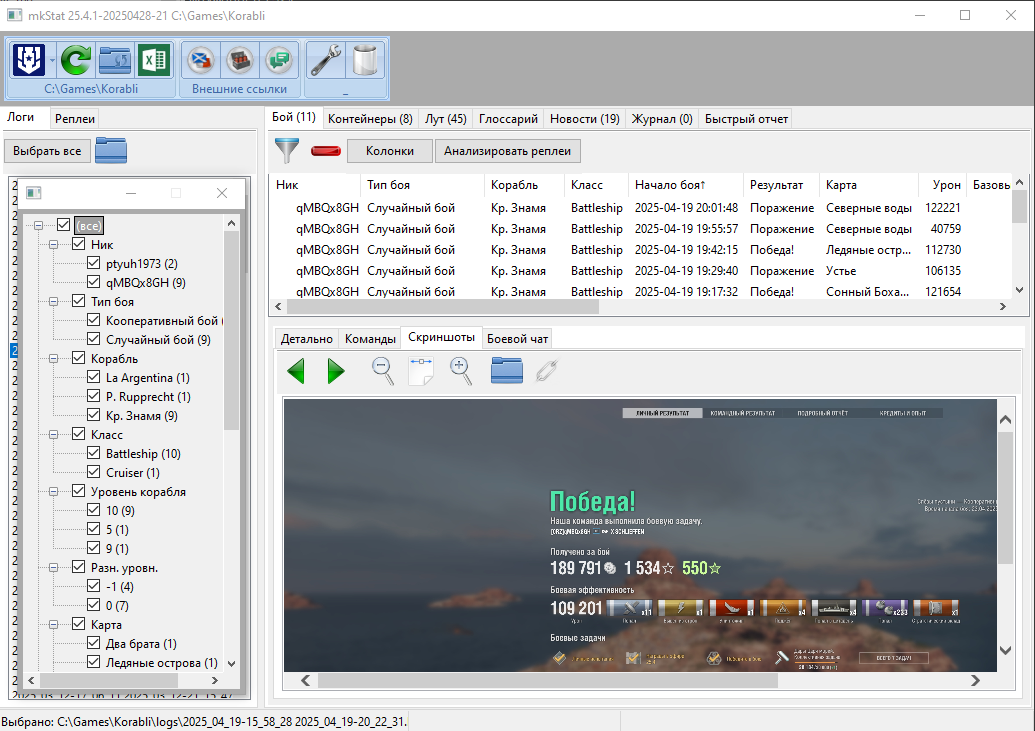
Task: Uncheck the qMBQx8GH (9) nickname filter
Action: tap(94, 283)
